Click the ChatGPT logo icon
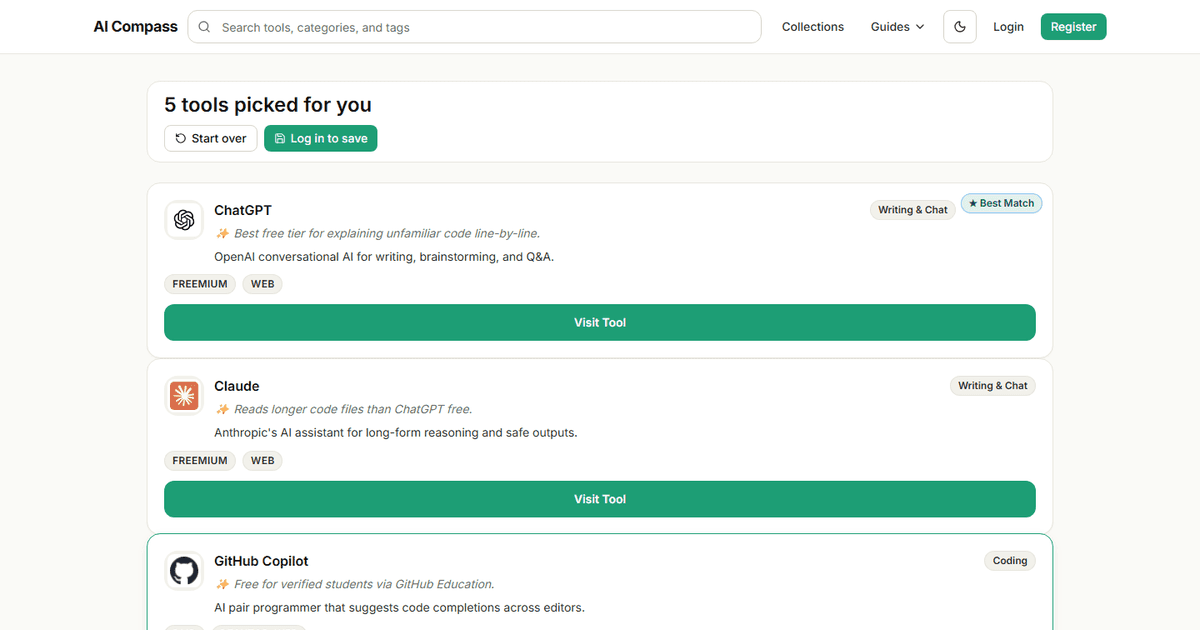The image size is (1200, 630). point(183,220)
